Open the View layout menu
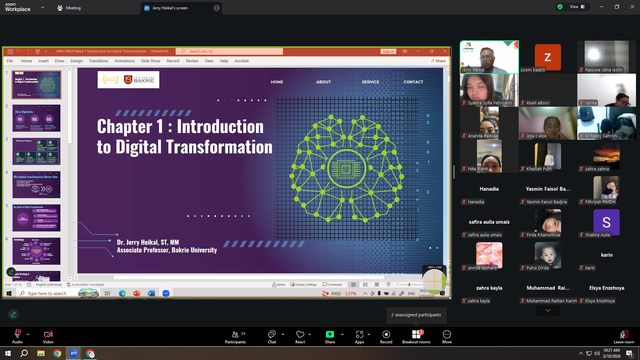 point(577,7)
